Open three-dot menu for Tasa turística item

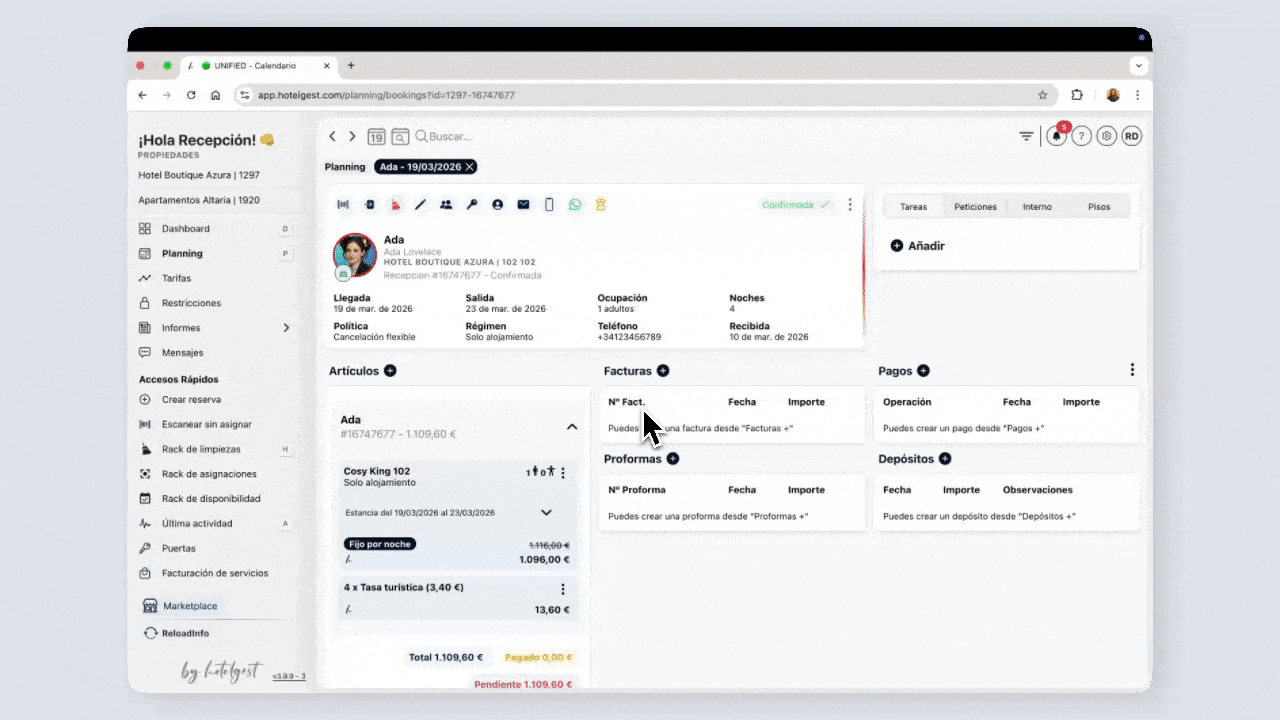[563, 589]
